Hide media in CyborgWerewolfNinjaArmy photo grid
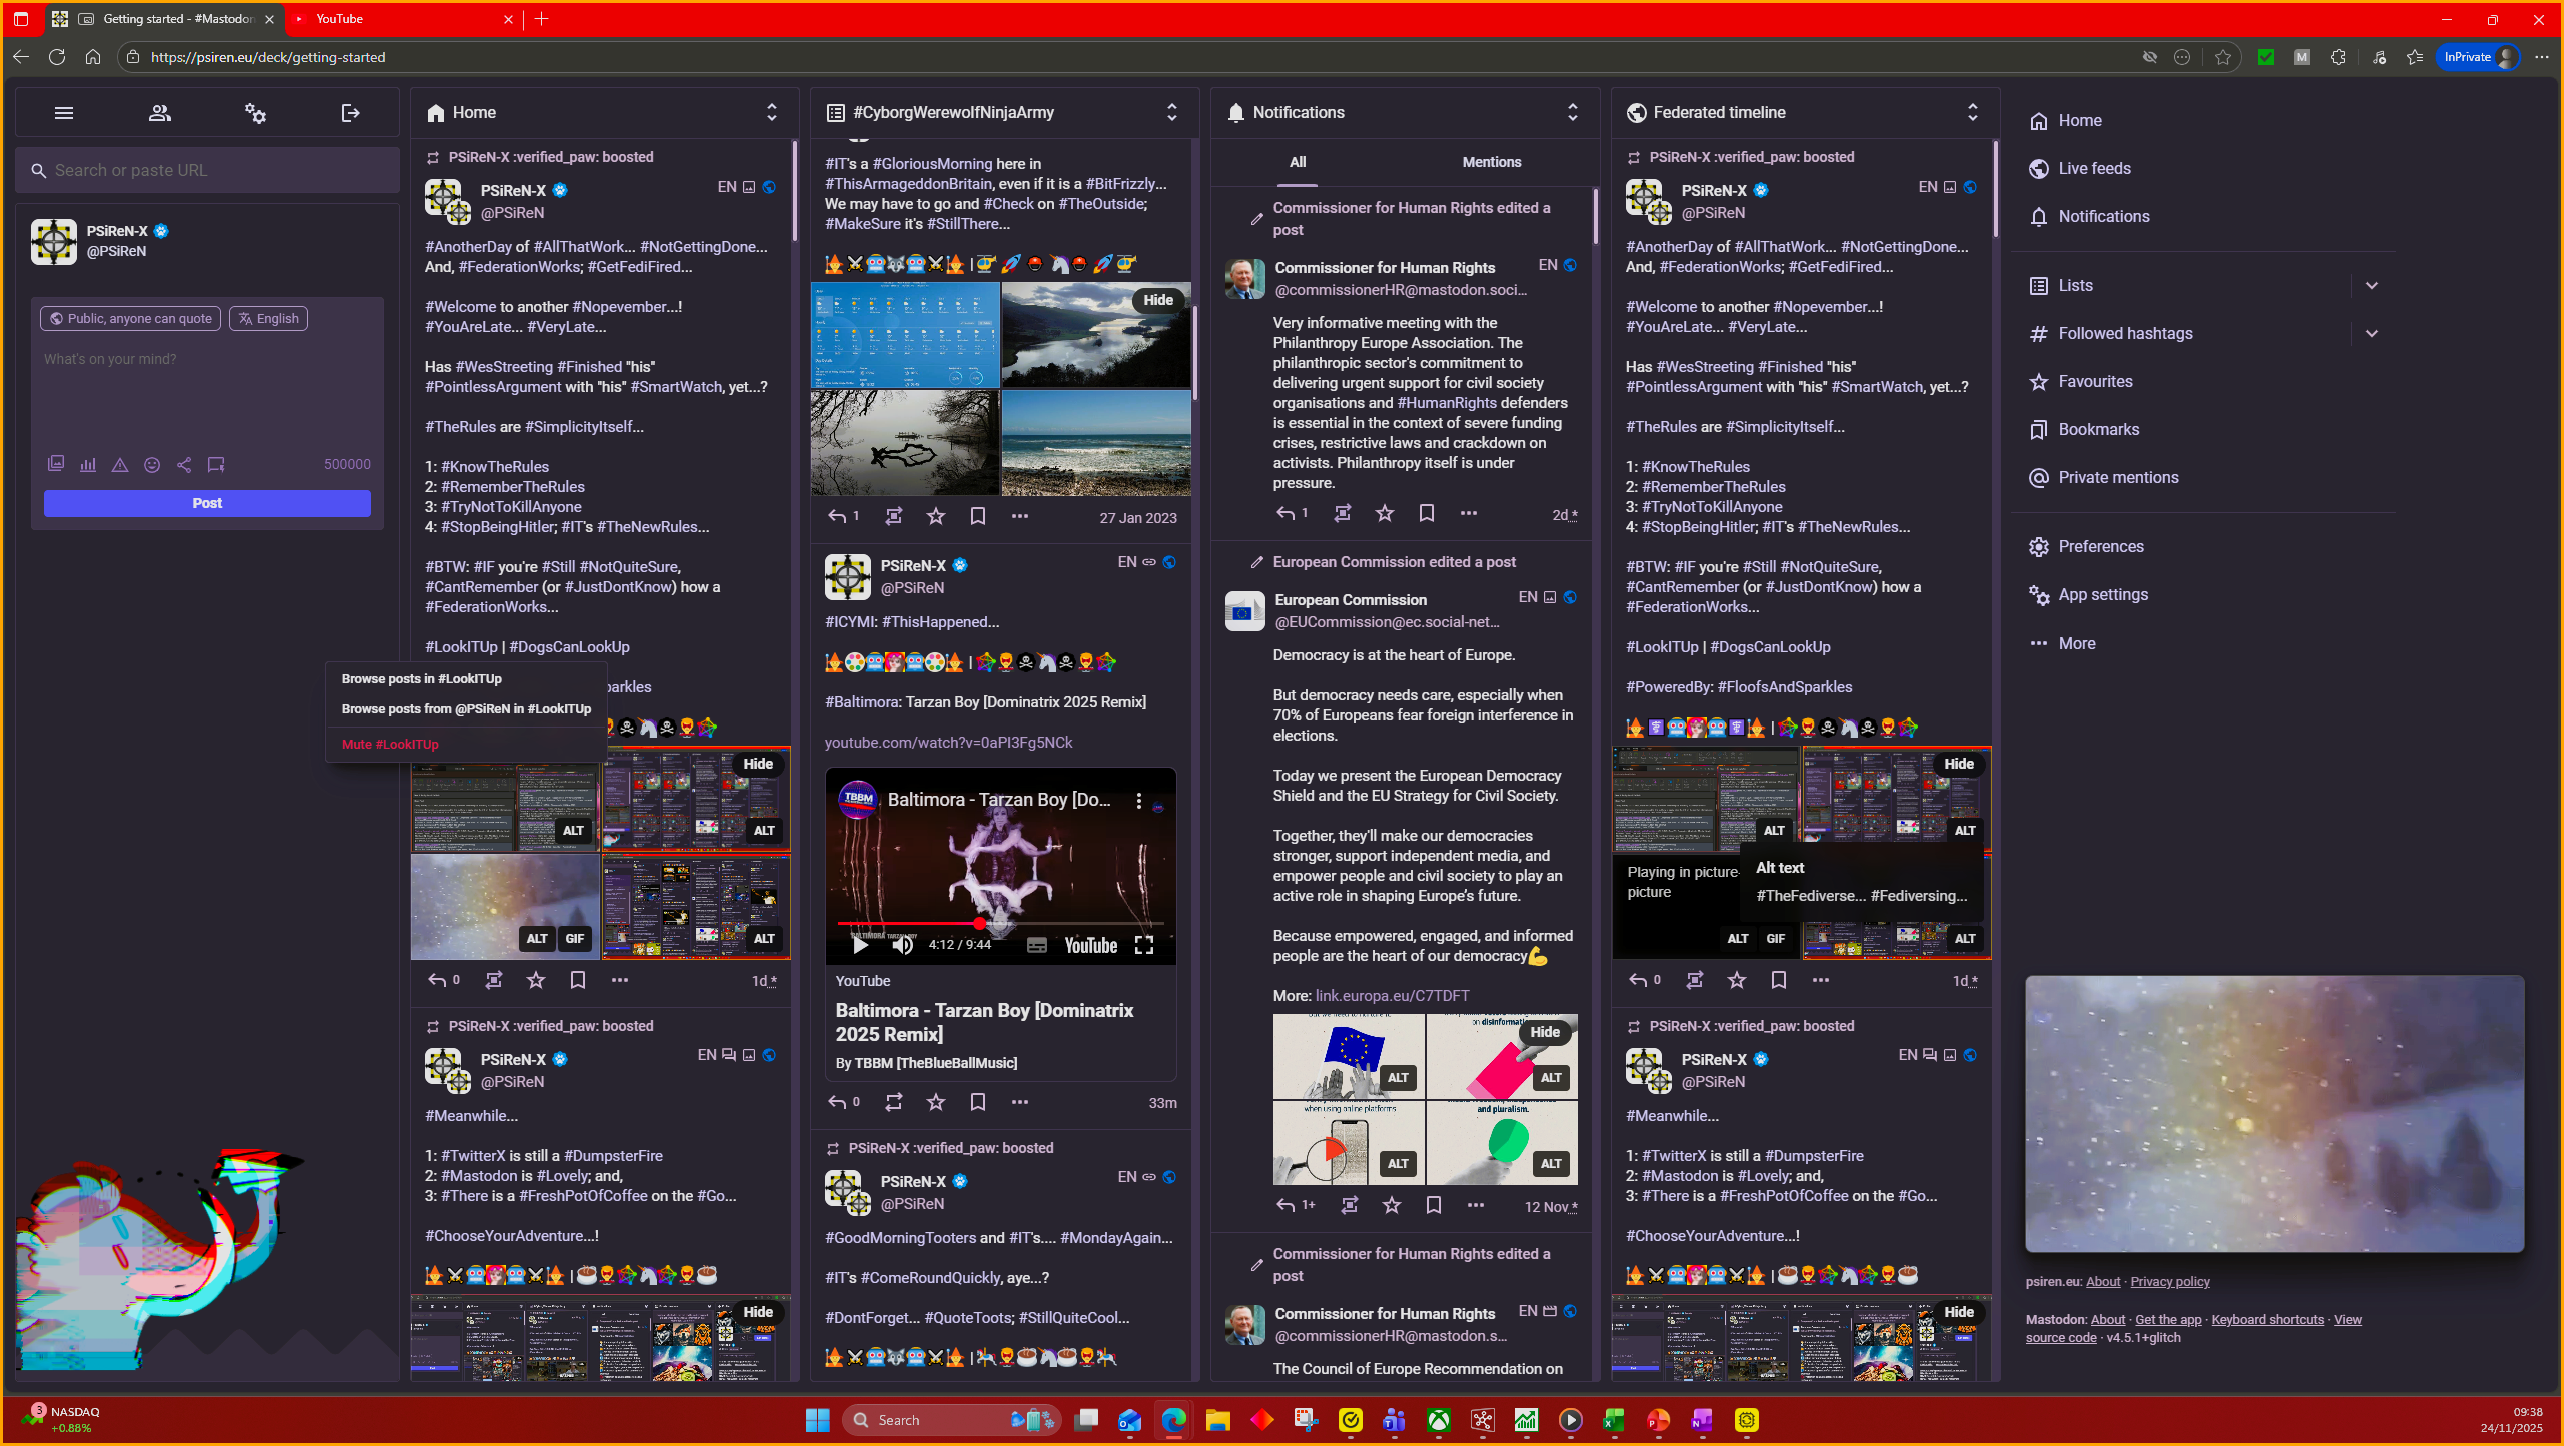 [x=1157, y=300]
